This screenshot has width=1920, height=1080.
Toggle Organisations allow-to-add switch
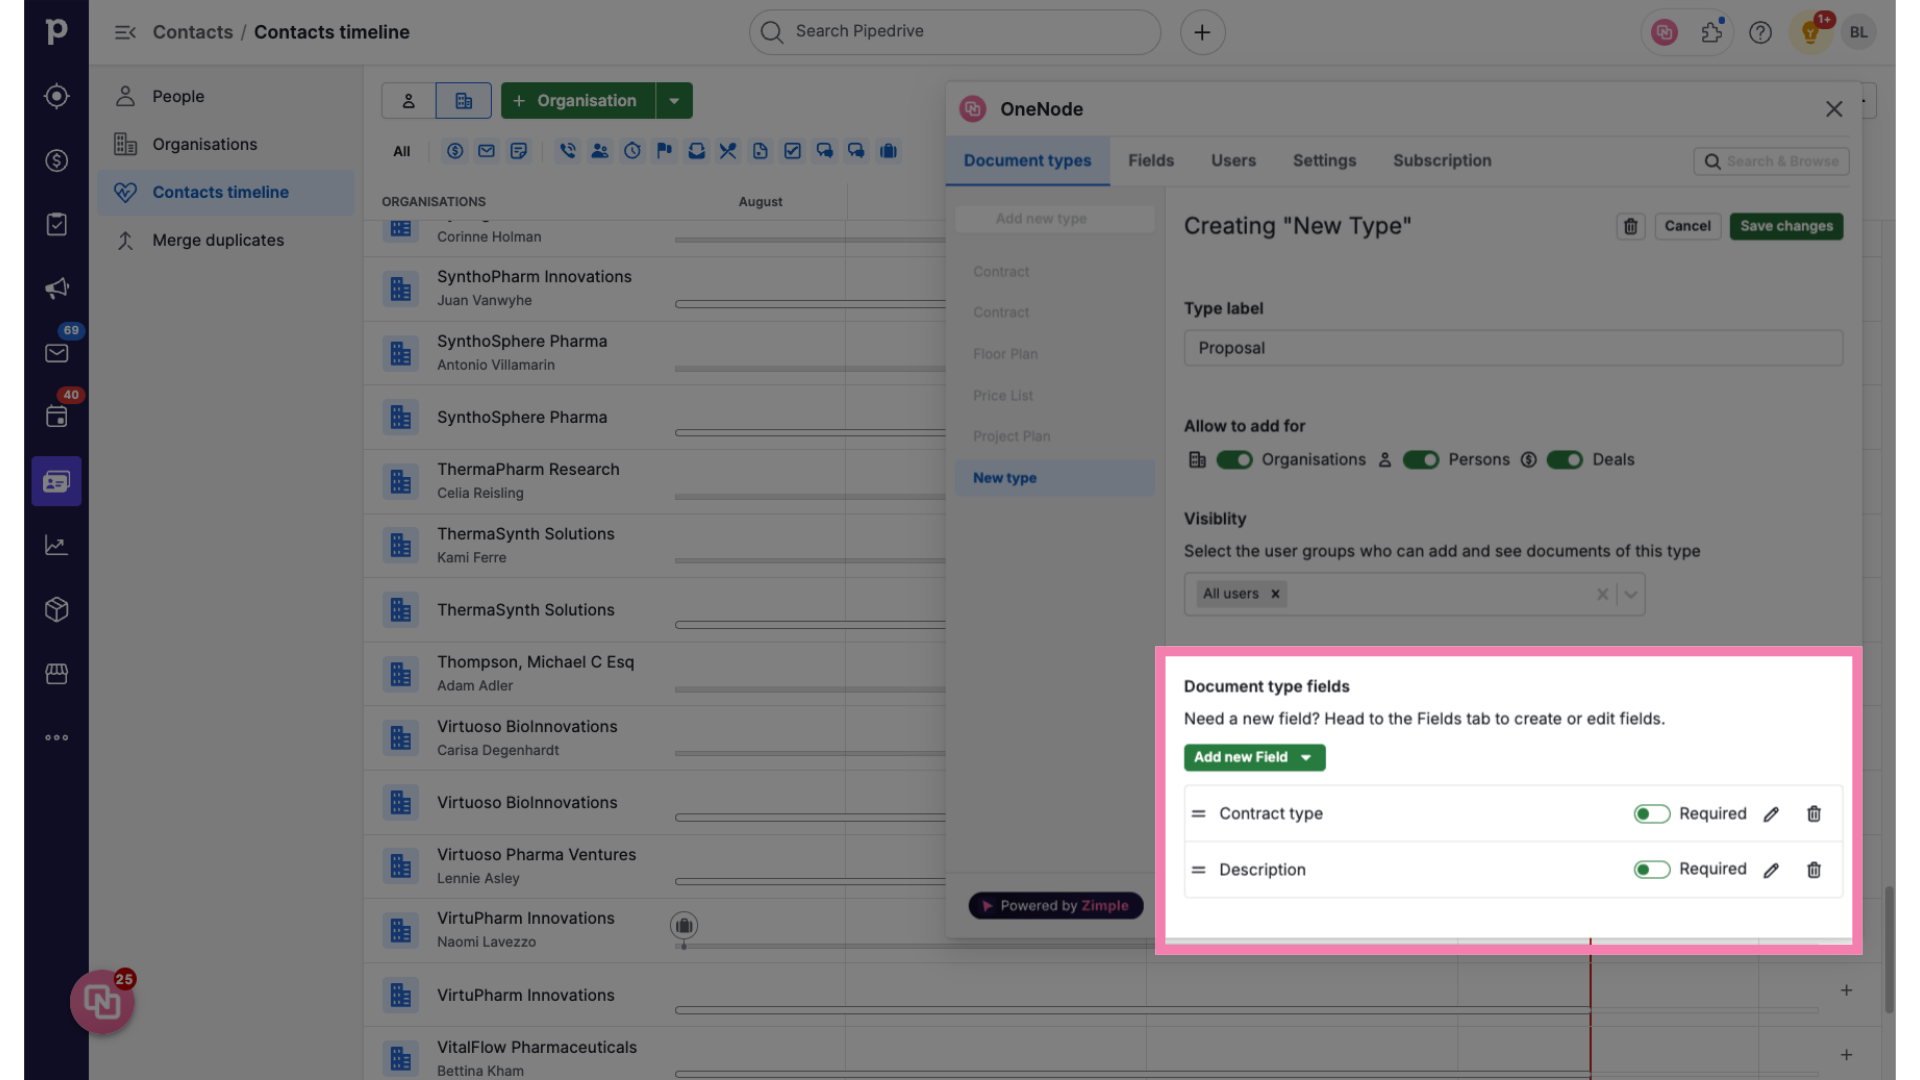coord(1234,460)
